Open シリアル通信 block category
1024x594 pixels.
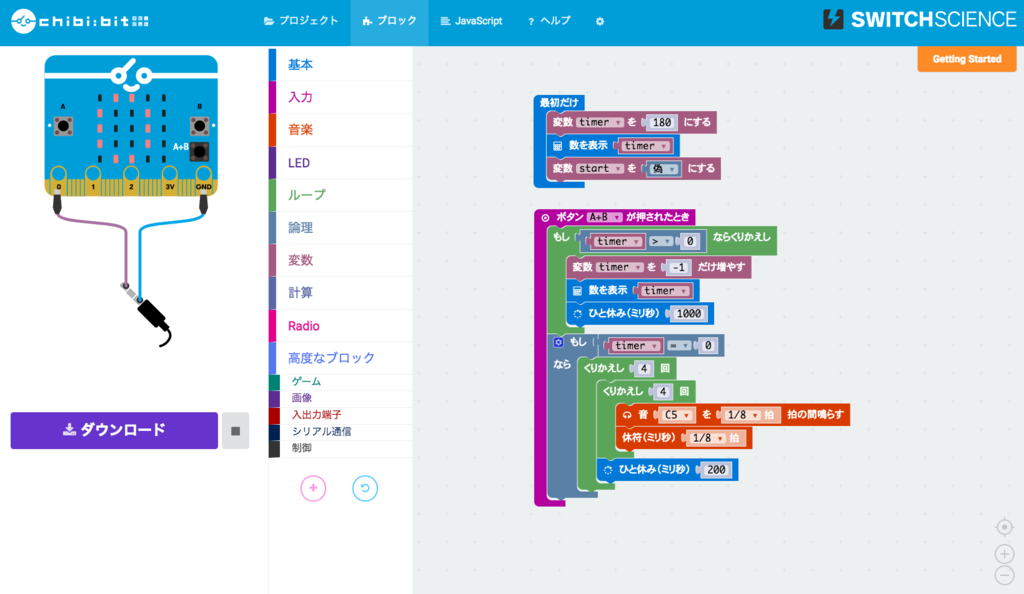coord(341,431)
